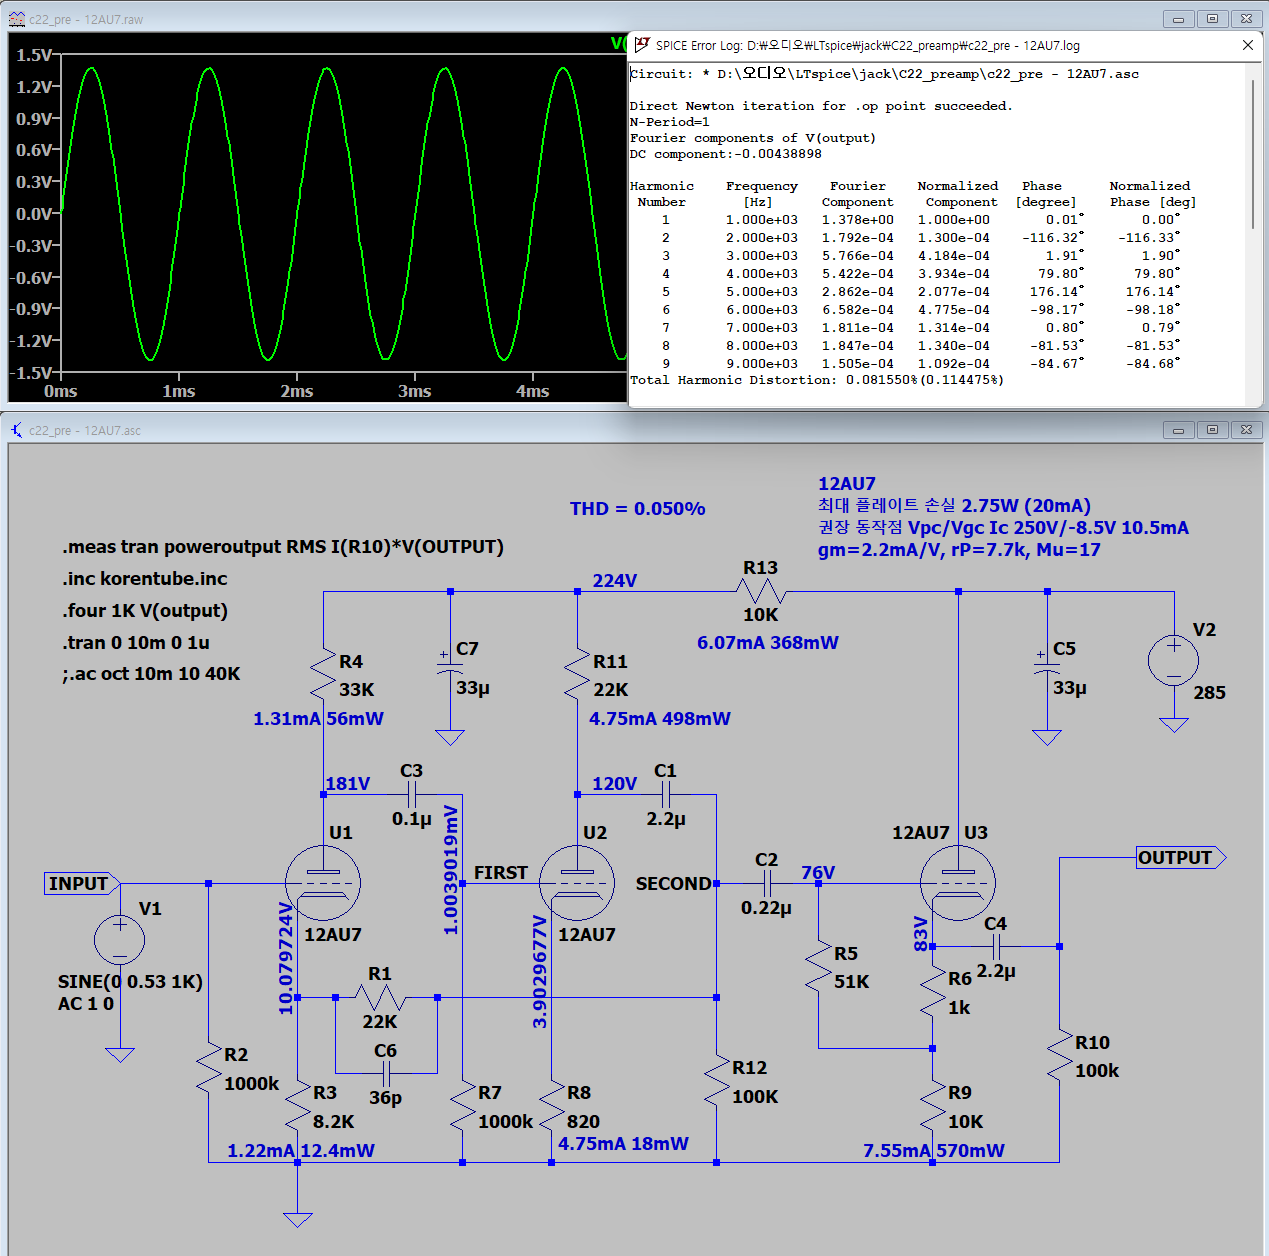Click the 120V plate voltage annotation

click(615, 784)
